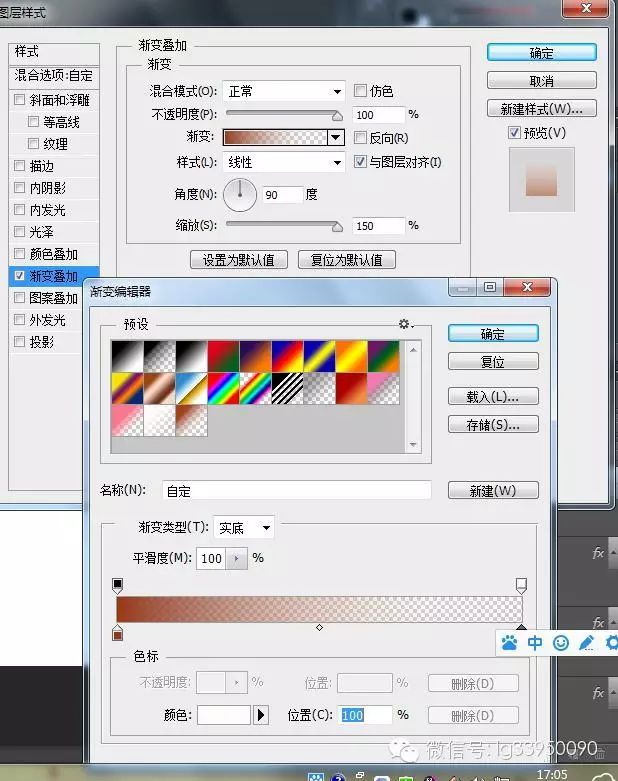The image size is (618, 781).
Task: Select violet-orange gradient preset
Action: [255, 356]
